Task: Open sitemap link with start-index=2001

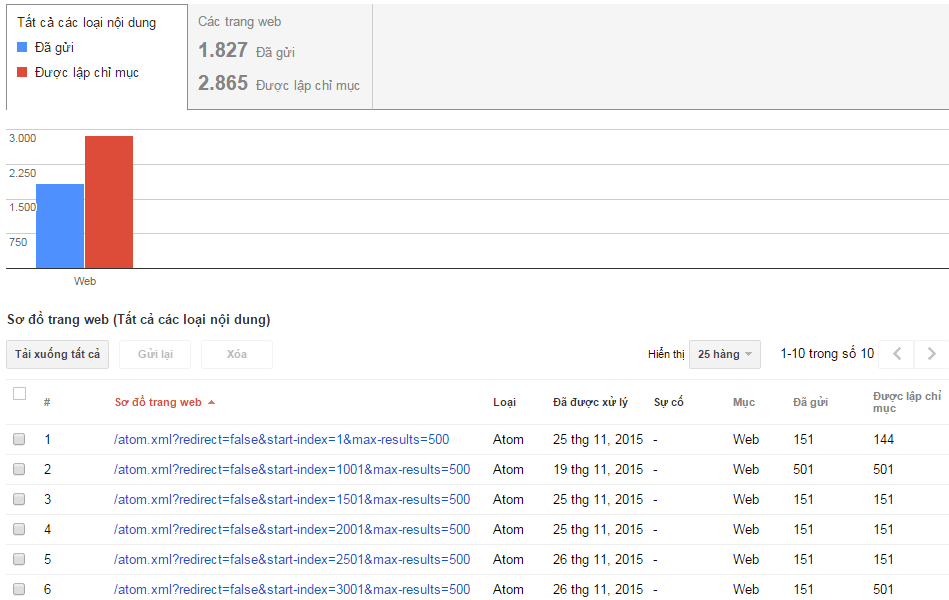Action: [x=292, y=529]
